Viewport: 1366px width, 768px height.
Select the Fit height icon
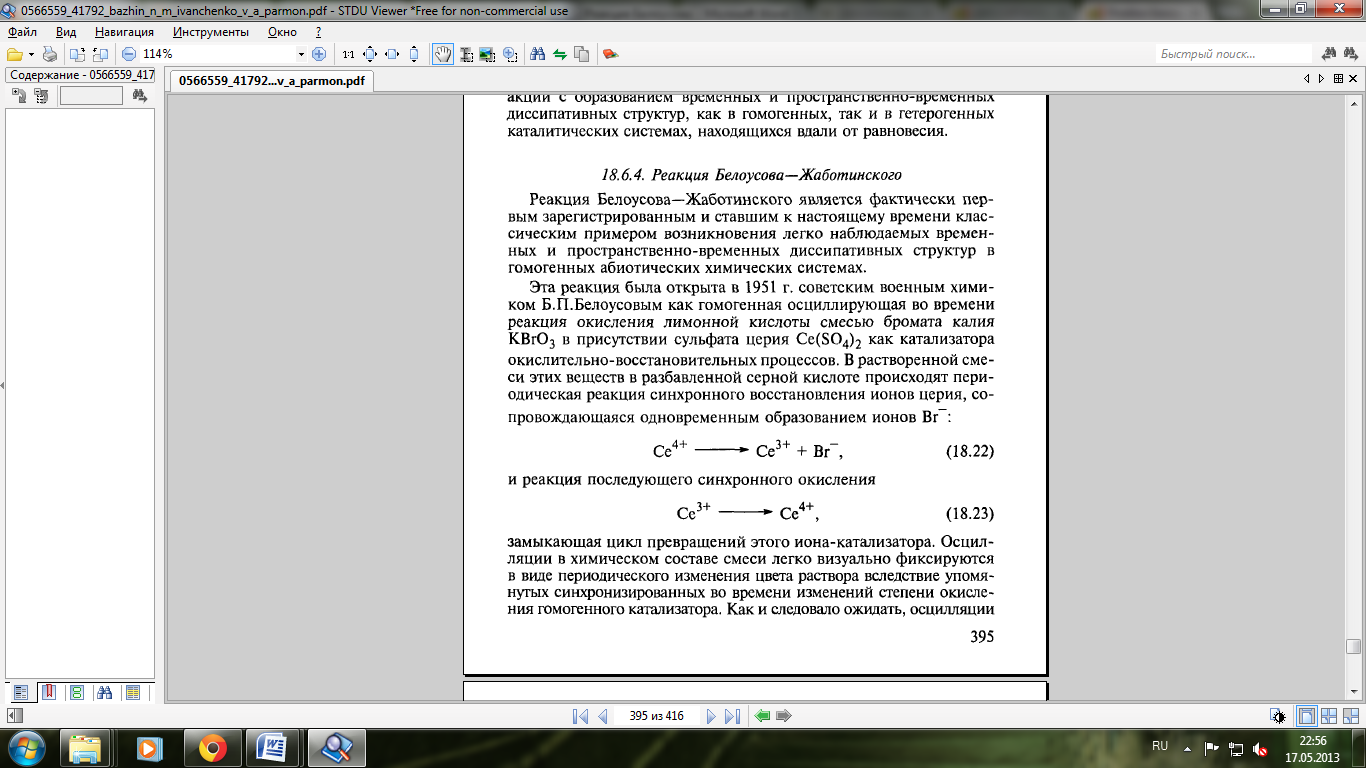tap(414, 54)
